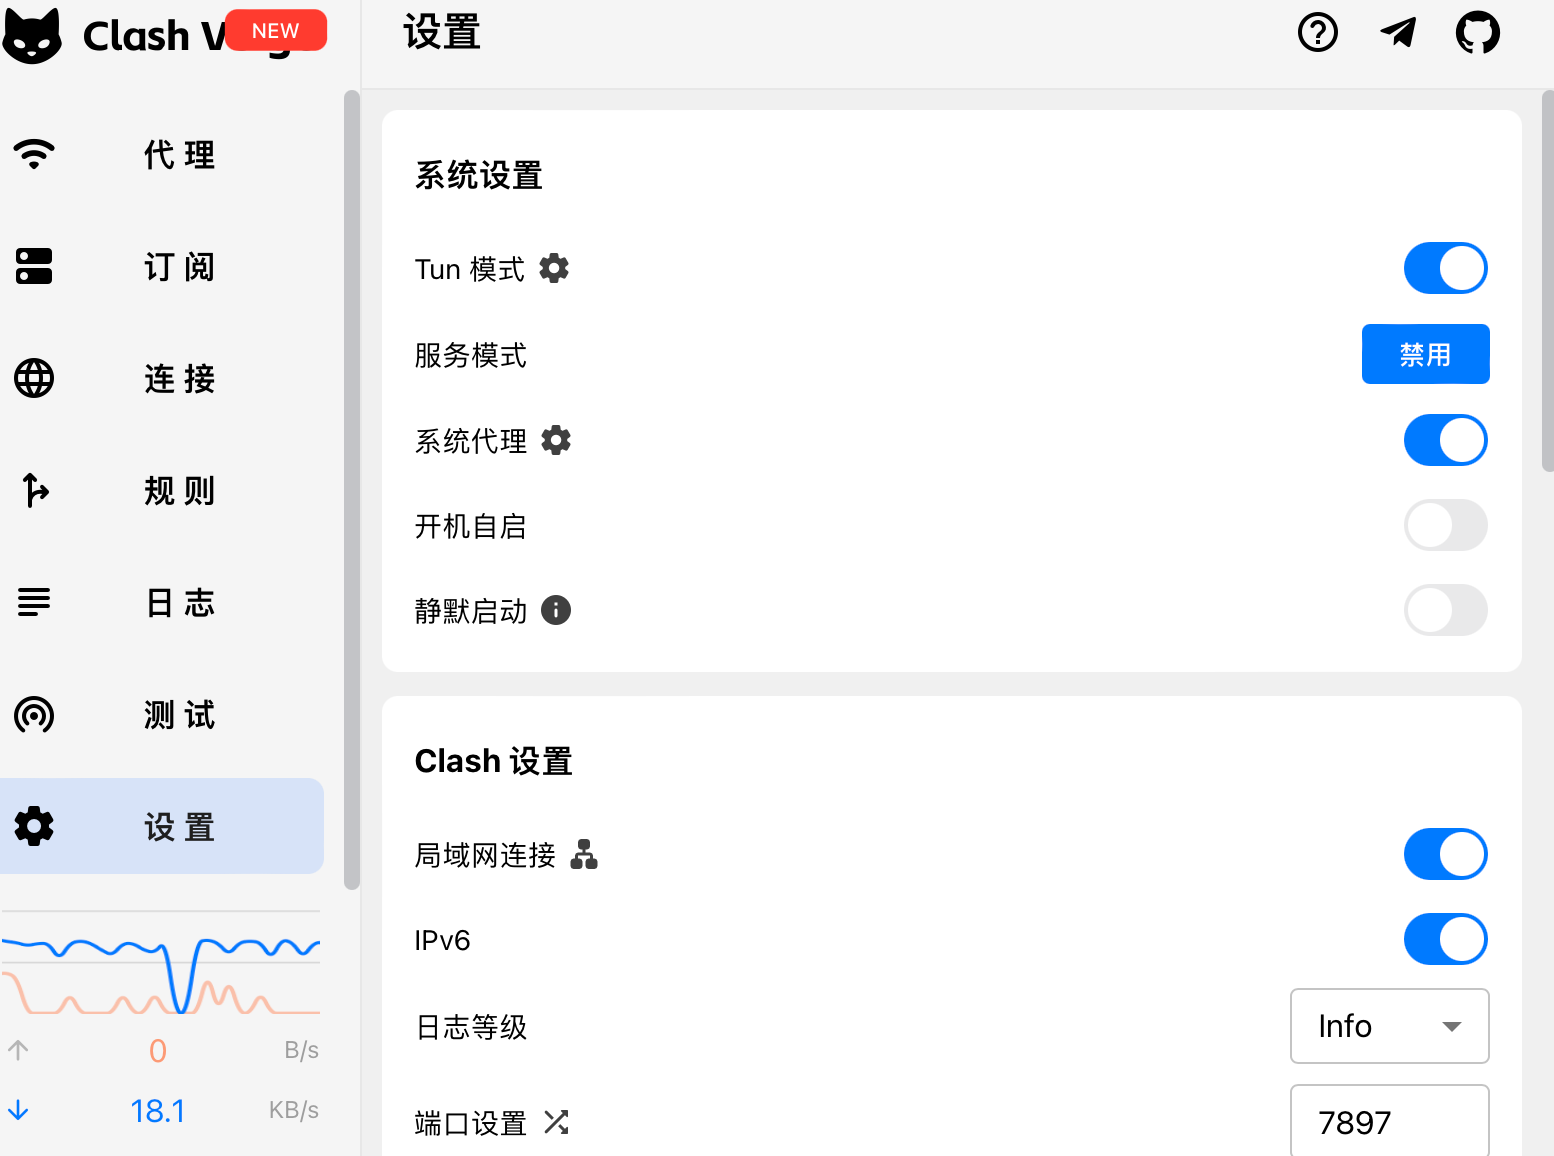Open system proxy (系统代理) gear settings
1554x1156 pixels.
coord(556,440)
